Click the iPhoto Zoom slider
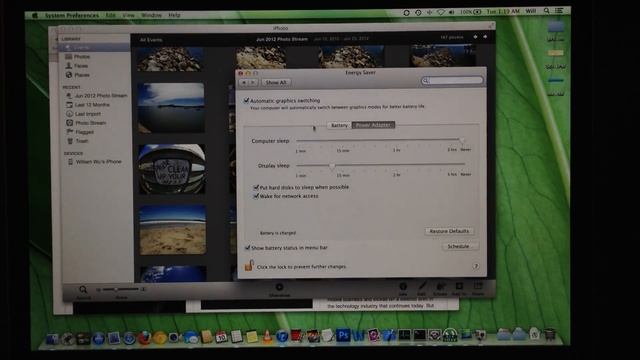 click(120, 289)
